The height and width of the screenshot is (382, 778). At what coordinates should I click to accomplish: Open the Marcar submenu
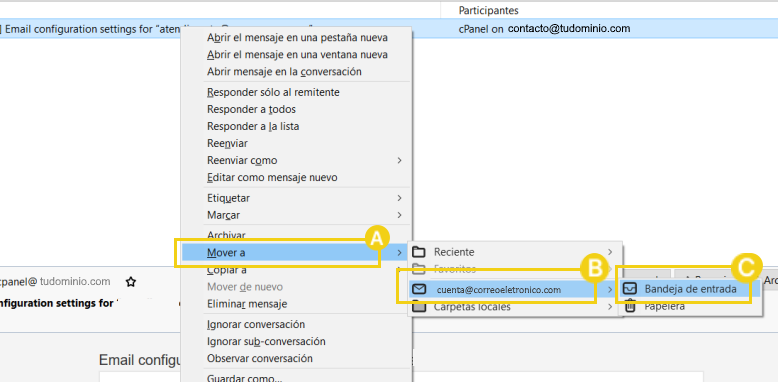[x=297, y=215]
